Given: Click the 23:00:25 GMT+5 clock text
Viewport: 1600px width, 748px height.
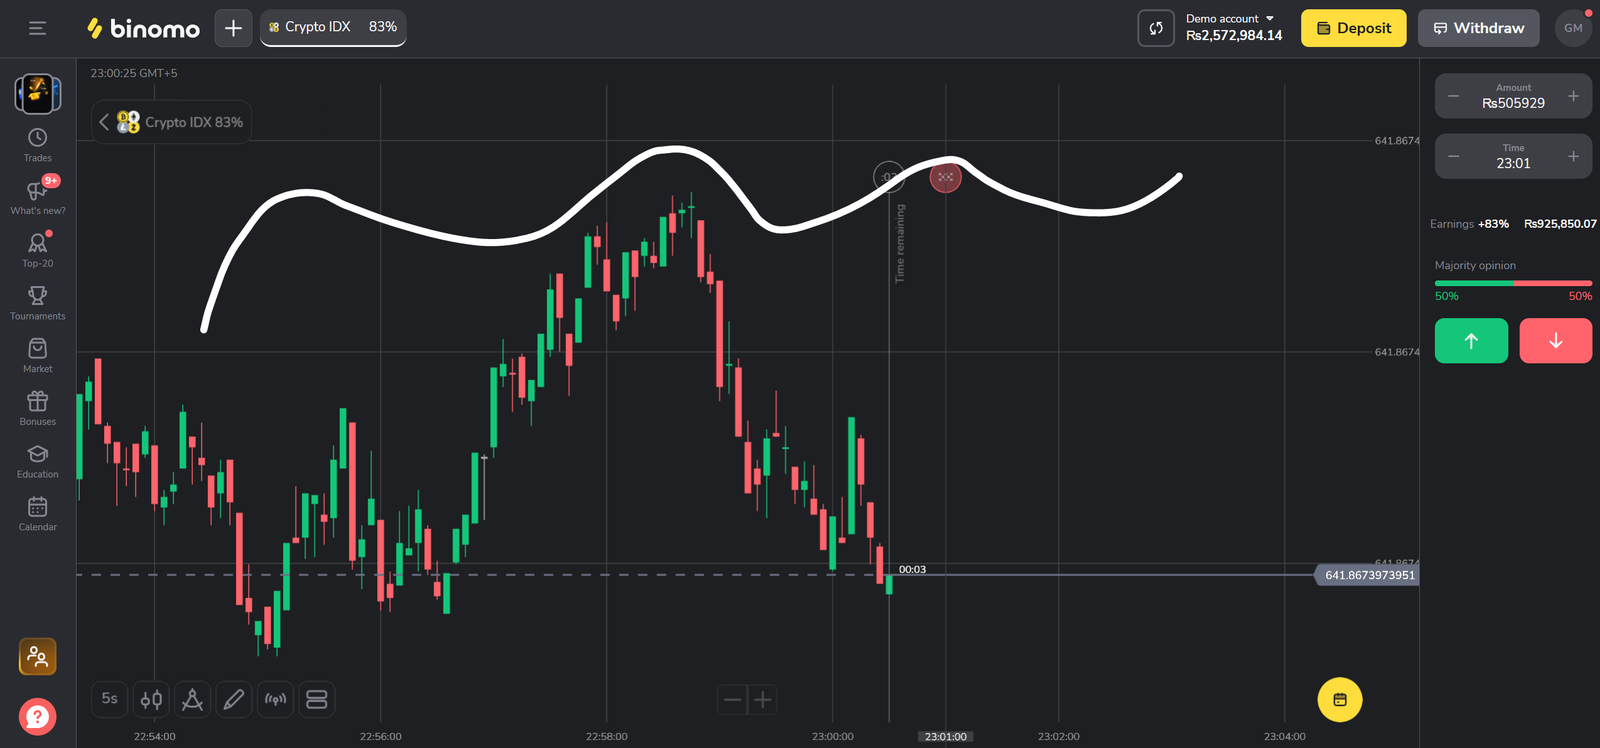Looking at the screenshot, I should (x=134, y=73).
